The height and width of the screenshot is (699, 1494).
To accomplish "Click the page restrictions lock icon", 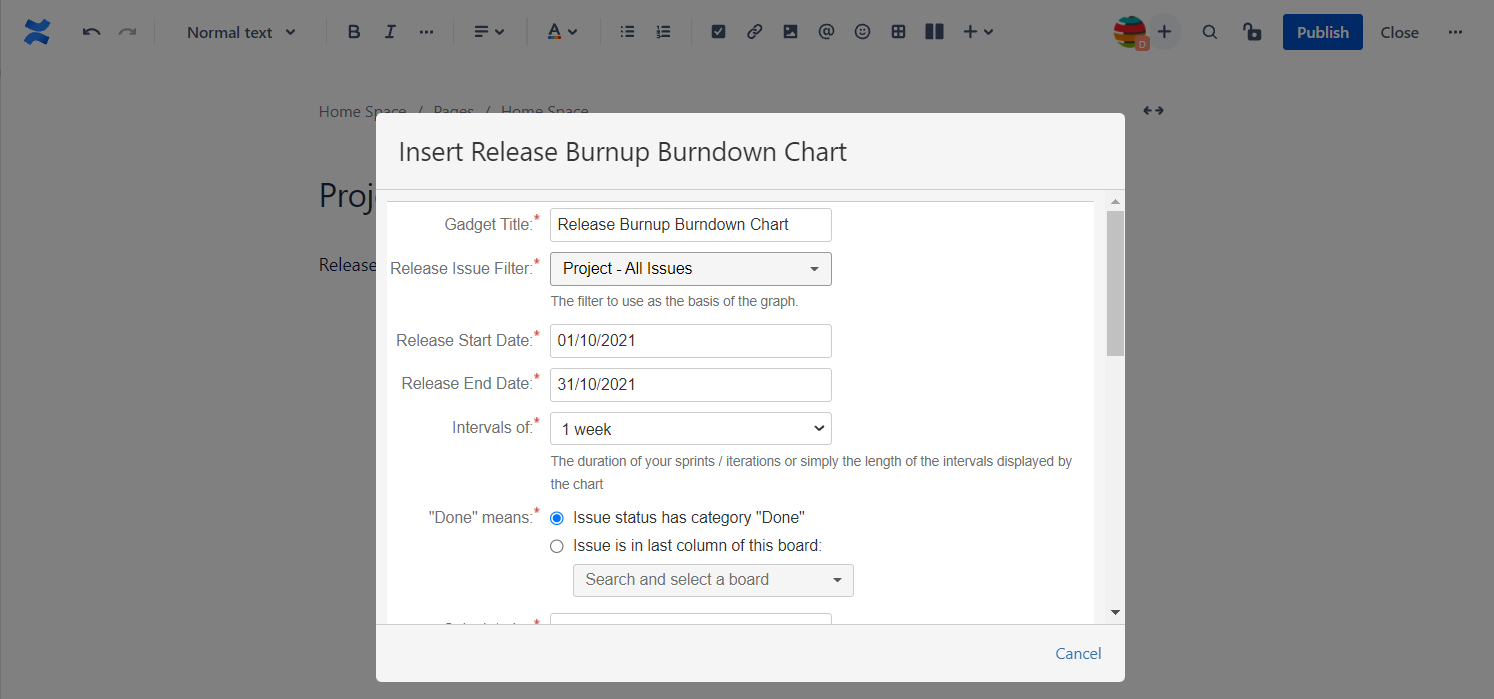I will [x=1251, y=32].
